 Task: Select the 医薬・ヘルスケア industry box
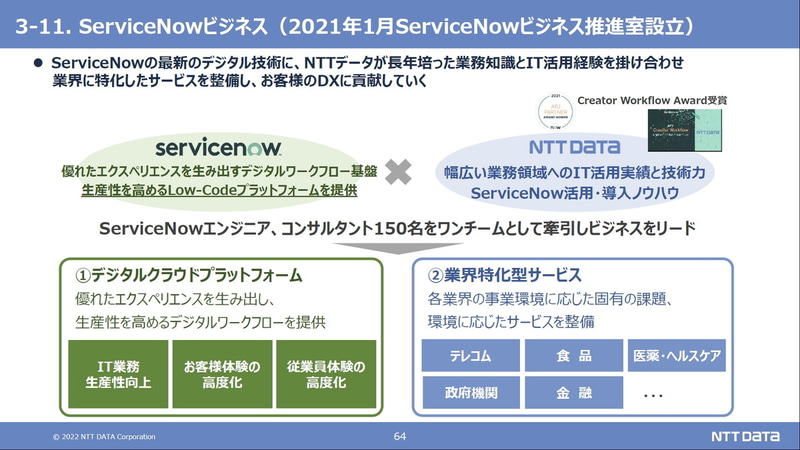point(677,355)
